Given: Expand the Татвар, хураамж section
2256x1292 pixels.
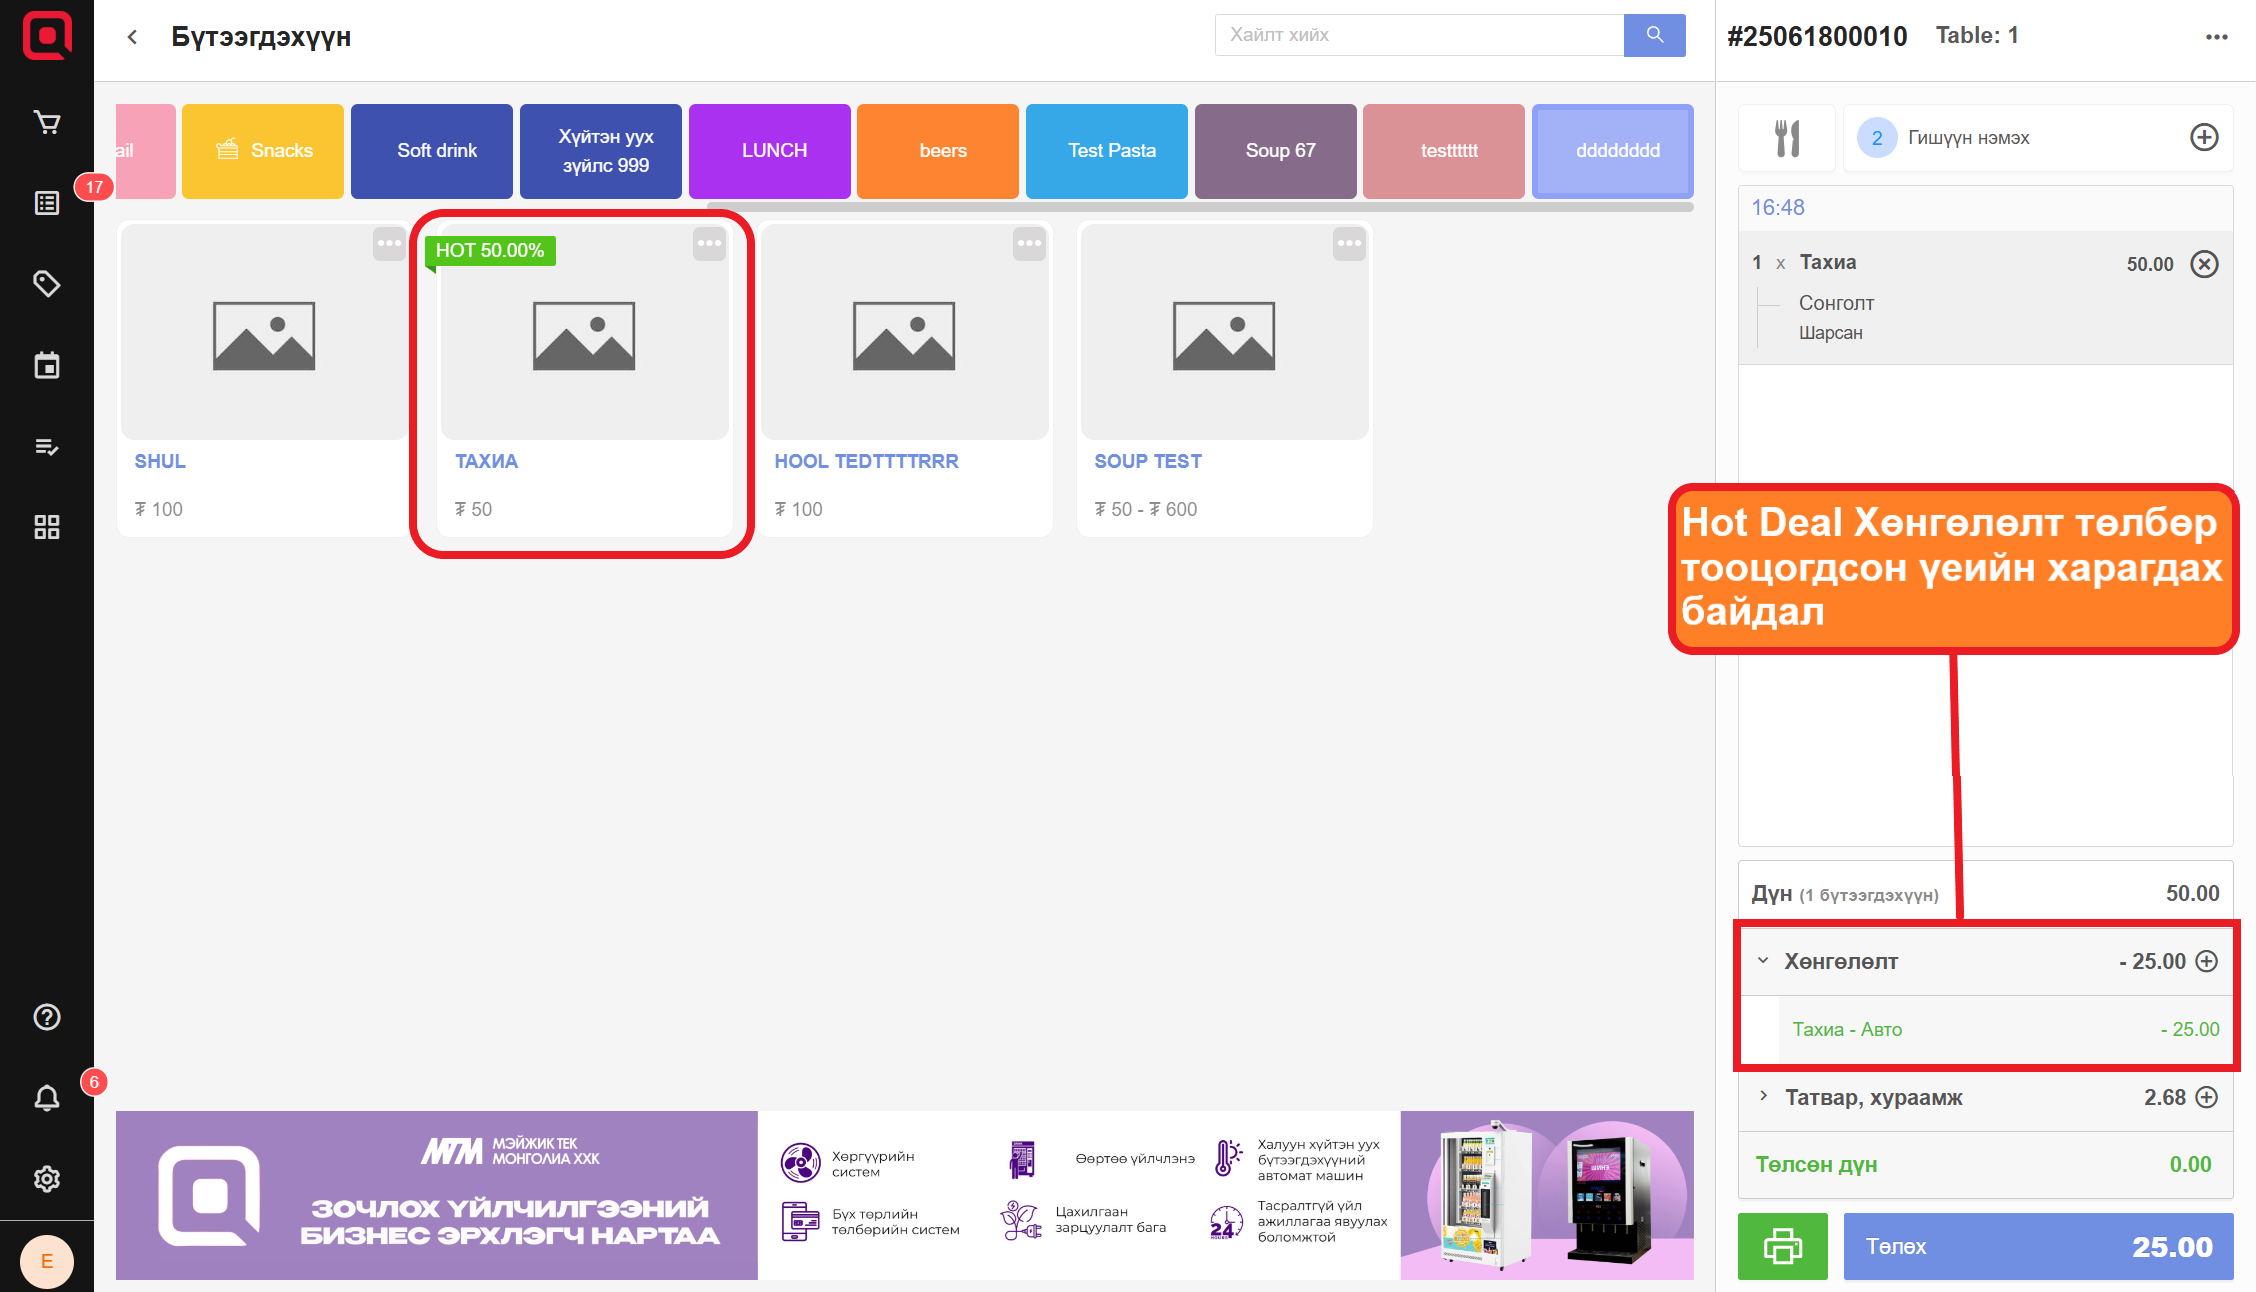Looking at the screenshot, I should [1763, 1097].
